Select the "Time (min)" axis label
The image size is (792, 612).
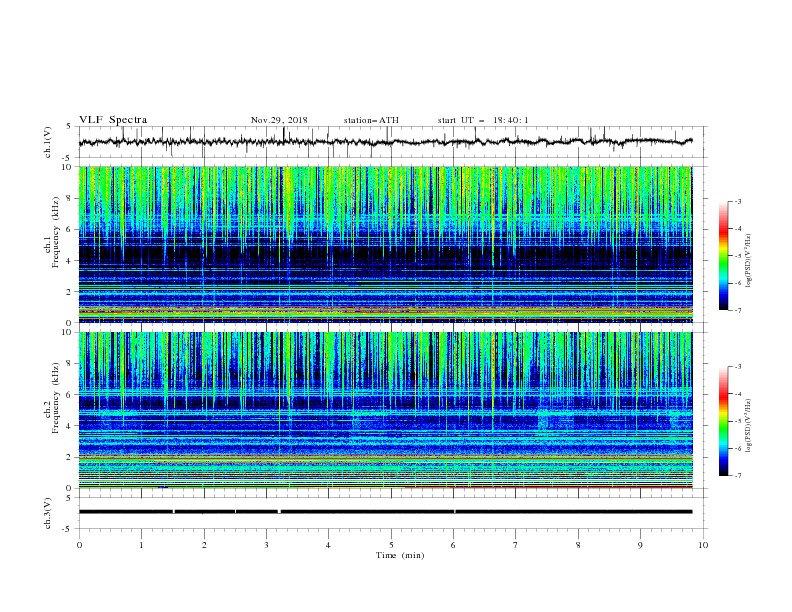coord(400,555)
